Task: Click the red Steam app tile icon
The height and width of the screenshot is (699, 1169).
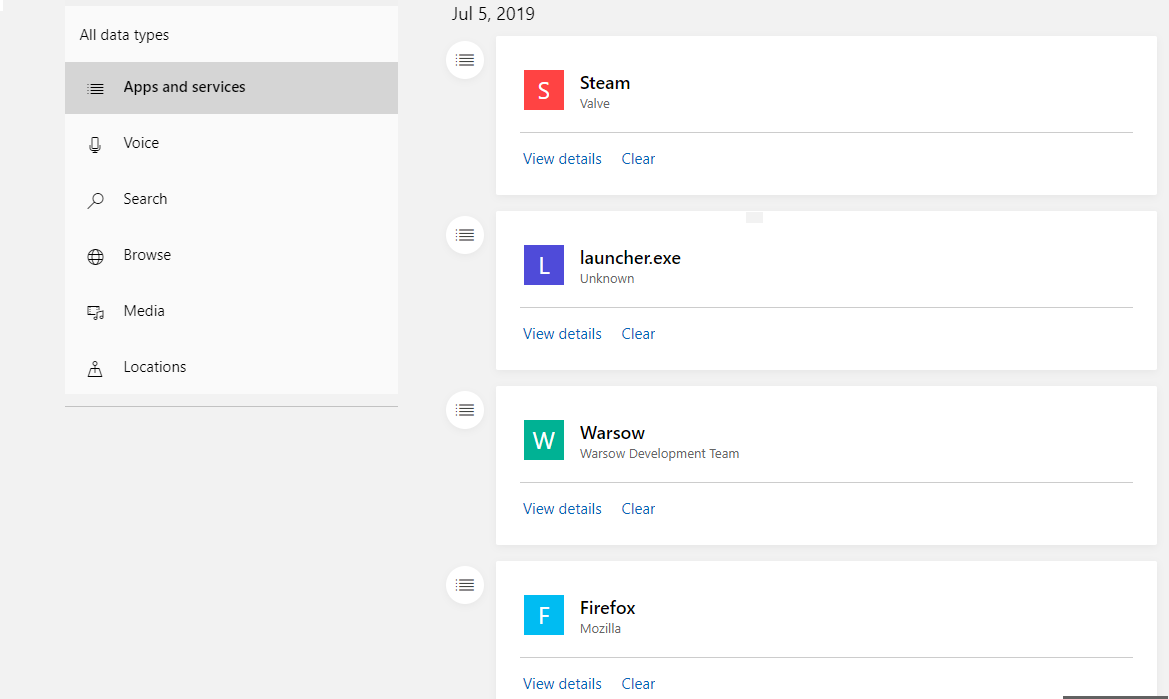Action: pyautogui.click(x=543, y=90)
